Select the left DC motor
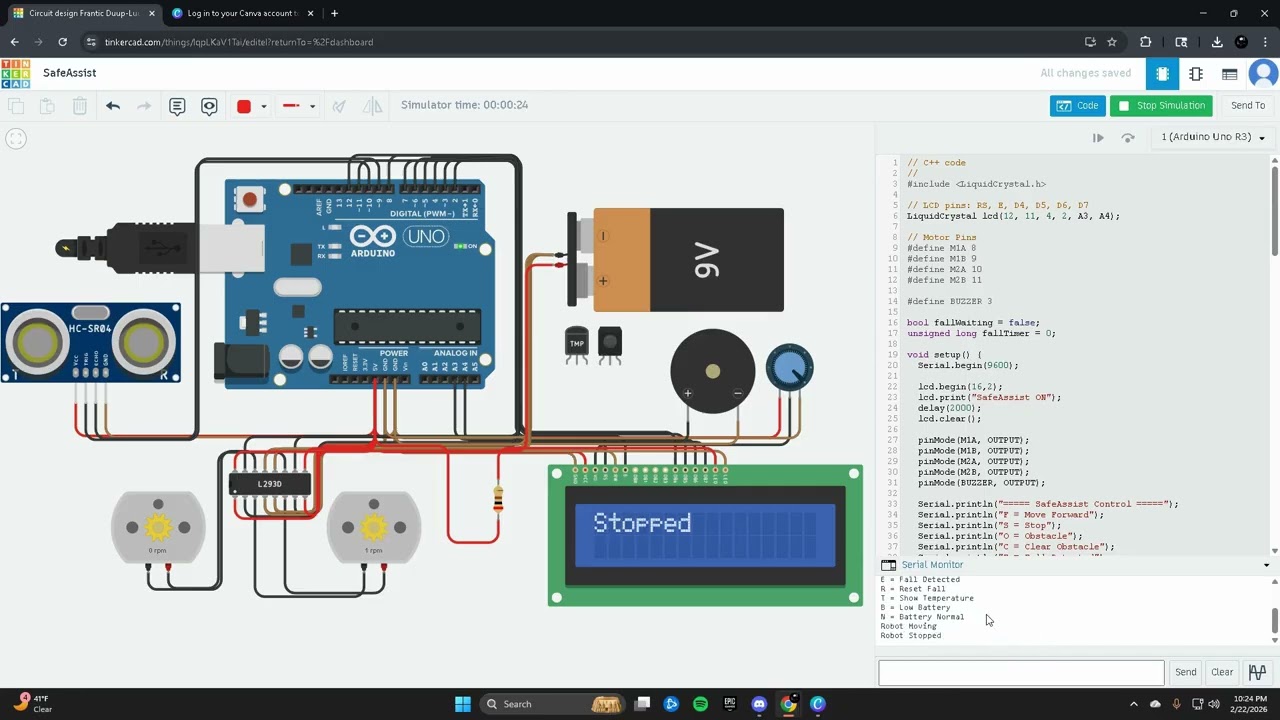Screen dimensions: 1280x720 (x=158, y=526)
